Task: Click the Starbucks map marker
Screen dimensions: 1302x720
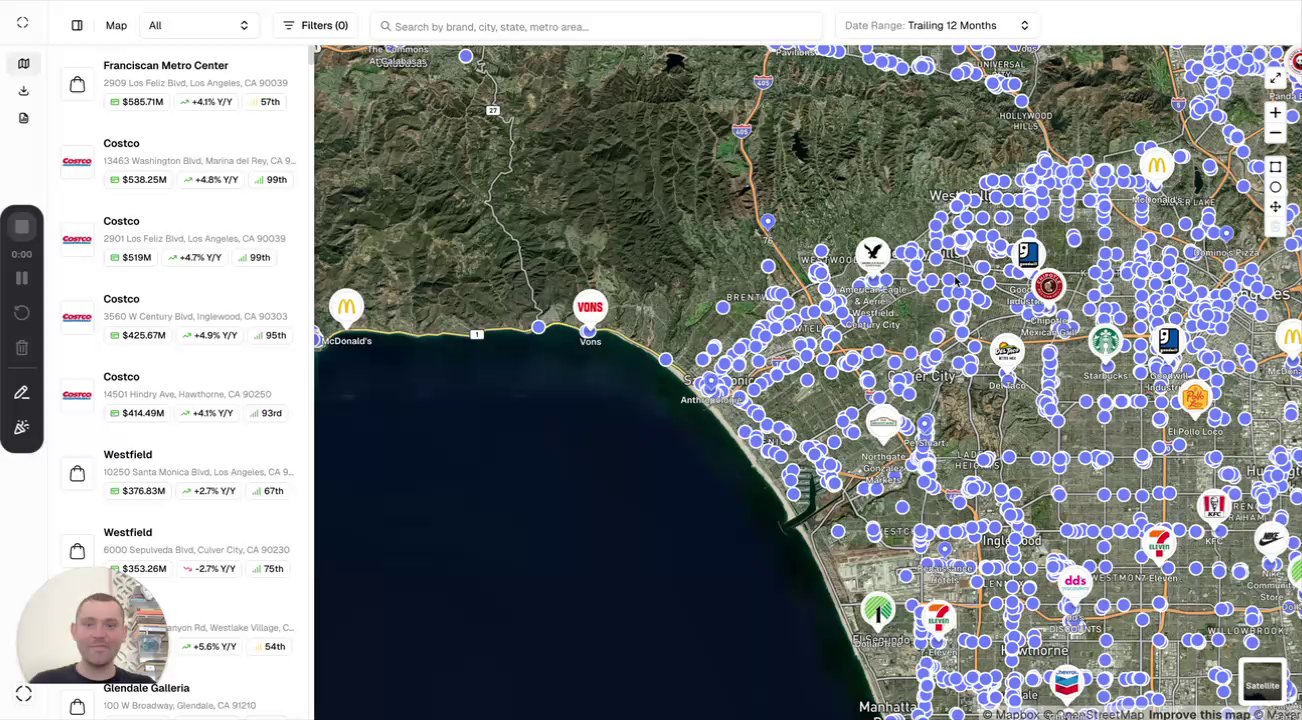Action: (x=1105, y=342)
